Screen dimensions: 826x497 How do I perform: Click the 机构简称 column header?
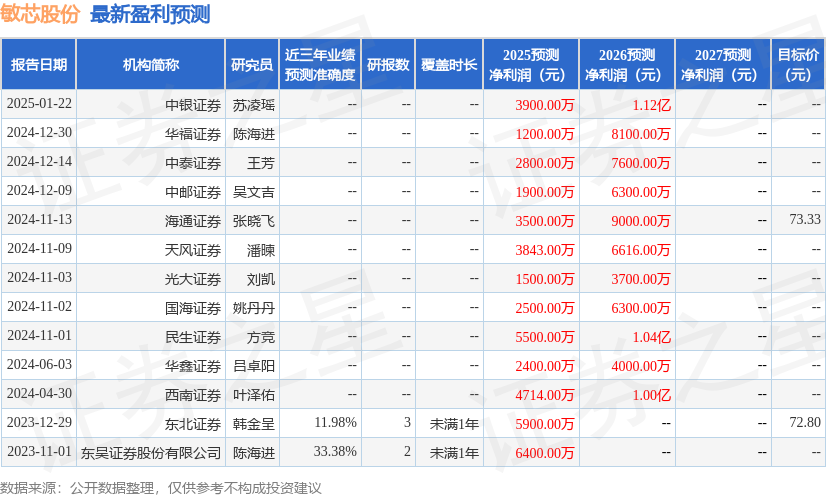[x=151, y=64]
